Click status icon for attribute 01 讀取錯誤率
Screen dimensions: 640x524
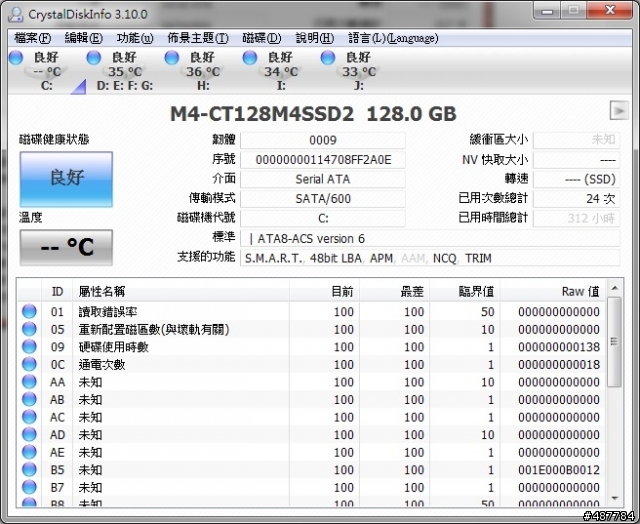click(29, 311)
